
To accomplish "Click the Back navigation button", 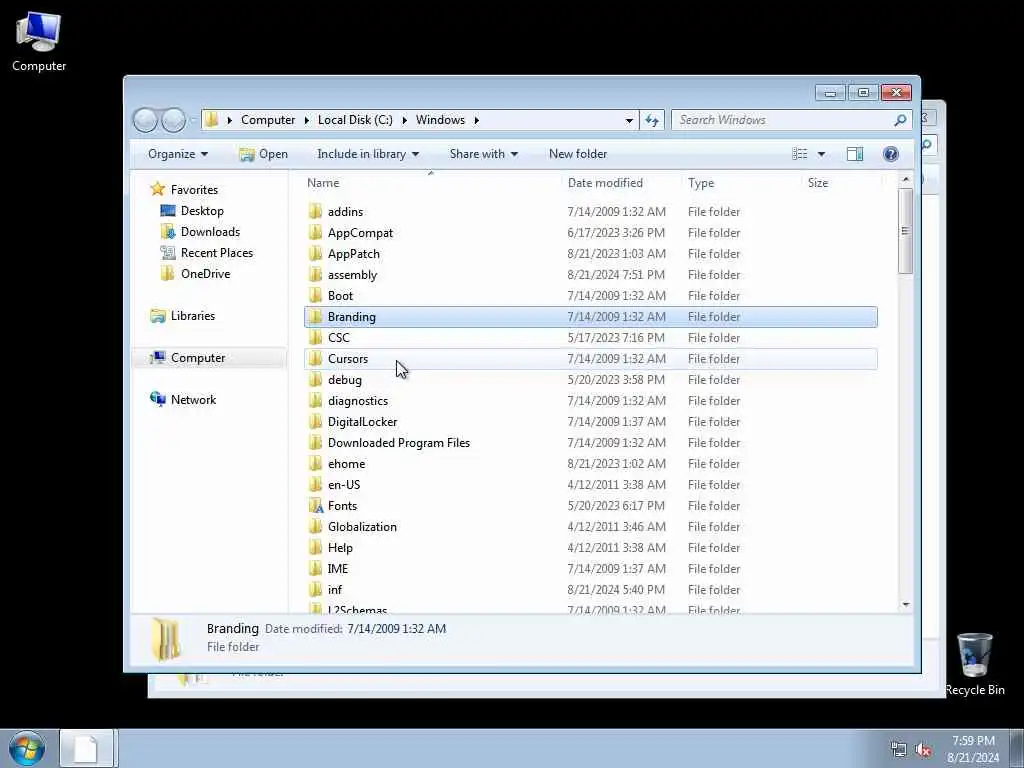I will (145, 120).
